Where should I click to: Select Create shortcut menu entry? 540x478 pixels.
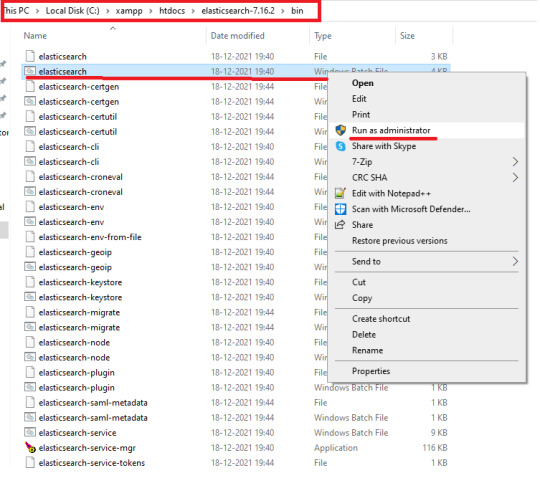coord(381,319)
